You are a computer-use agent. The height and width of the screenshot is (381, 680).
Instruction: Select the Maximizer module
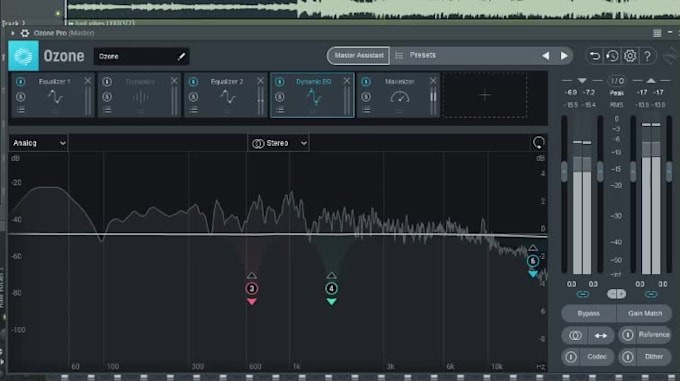point(399,95)
